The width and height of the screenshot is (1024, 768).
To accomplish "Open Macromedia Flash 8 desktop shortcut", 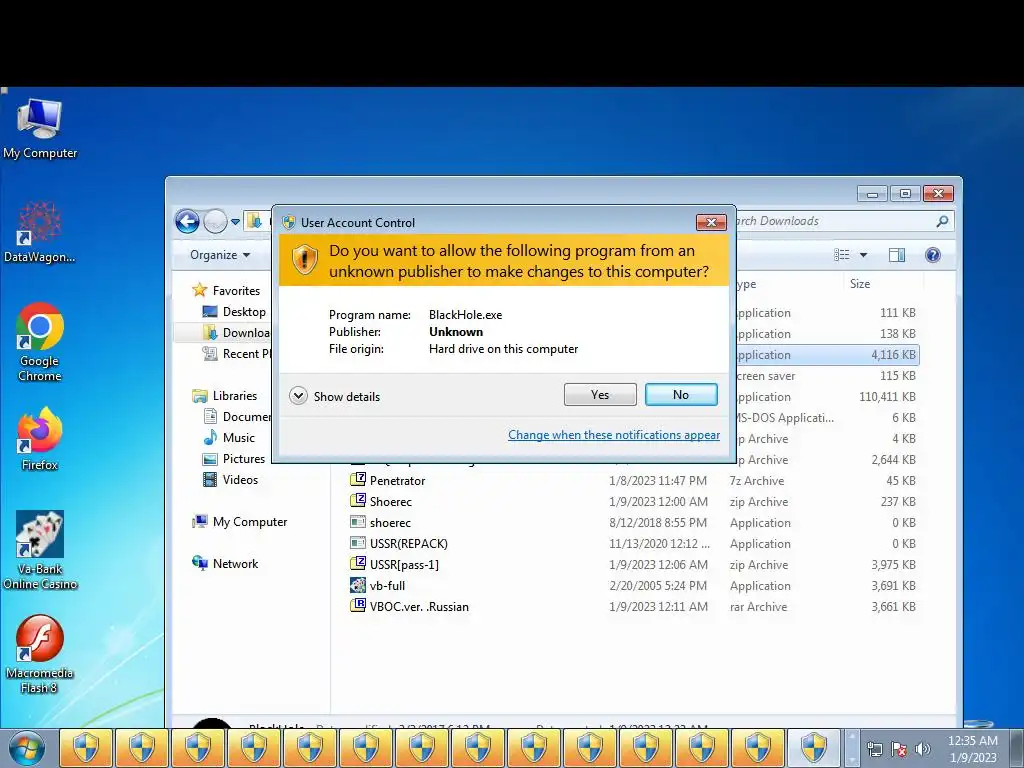I will pos(40,654).
